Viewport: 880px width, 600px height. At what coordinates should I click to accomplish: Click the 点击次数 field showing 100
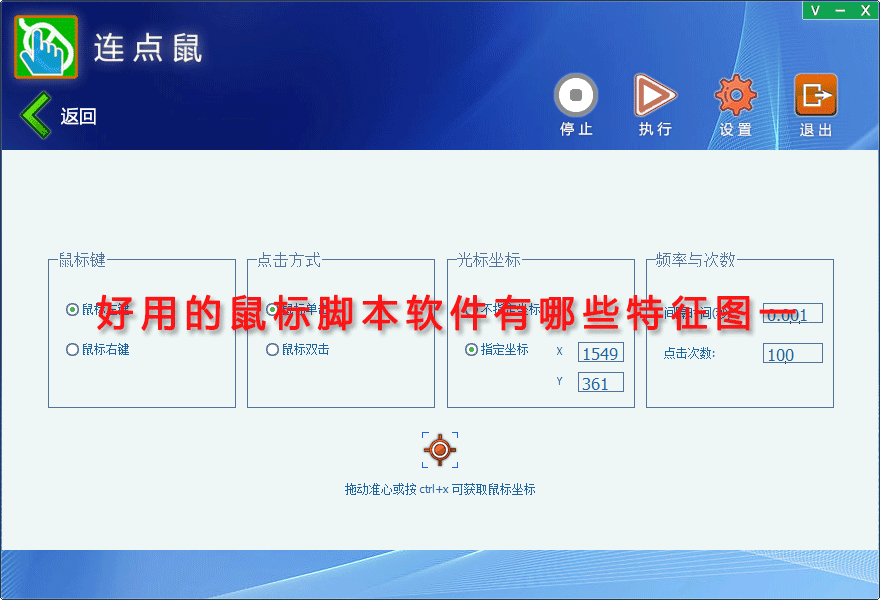pos(792,354)
